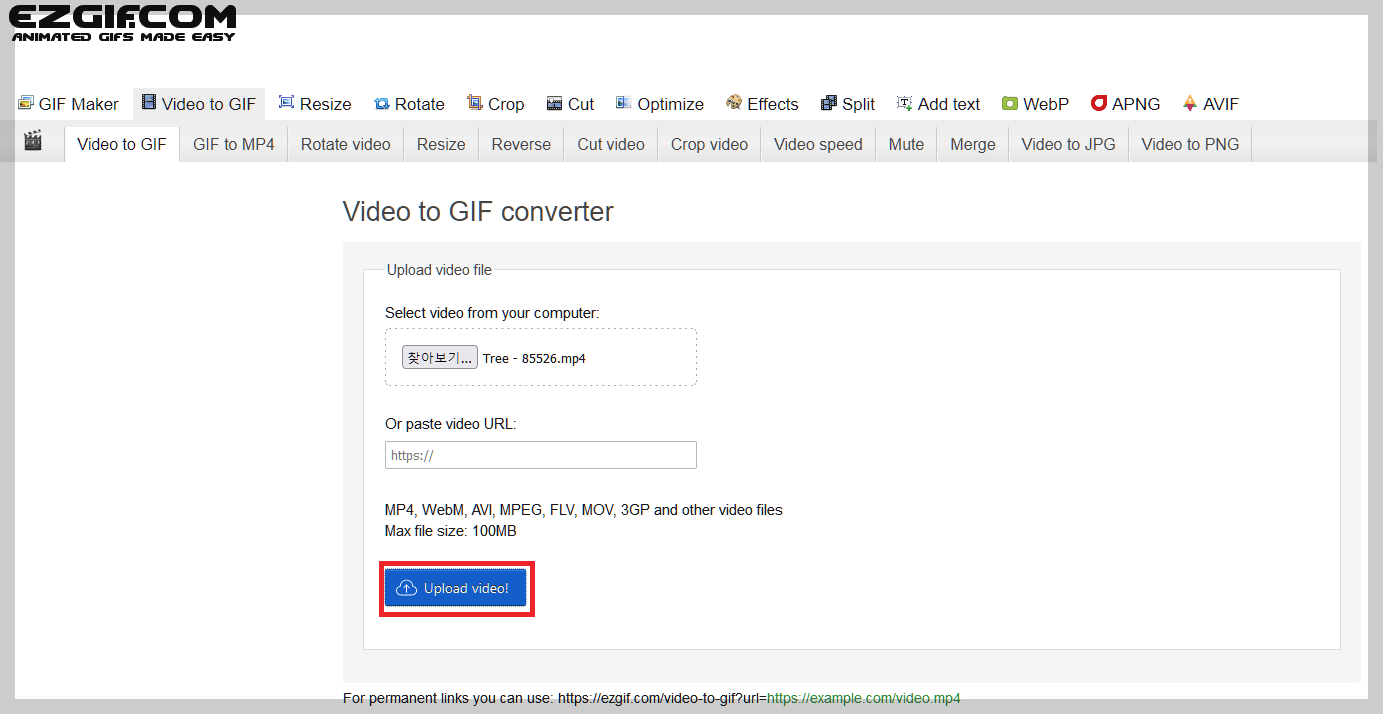1383x714 pixels.
Task: Click the GIF Maker icon in top menu
Action: click(x=26, y=103)
